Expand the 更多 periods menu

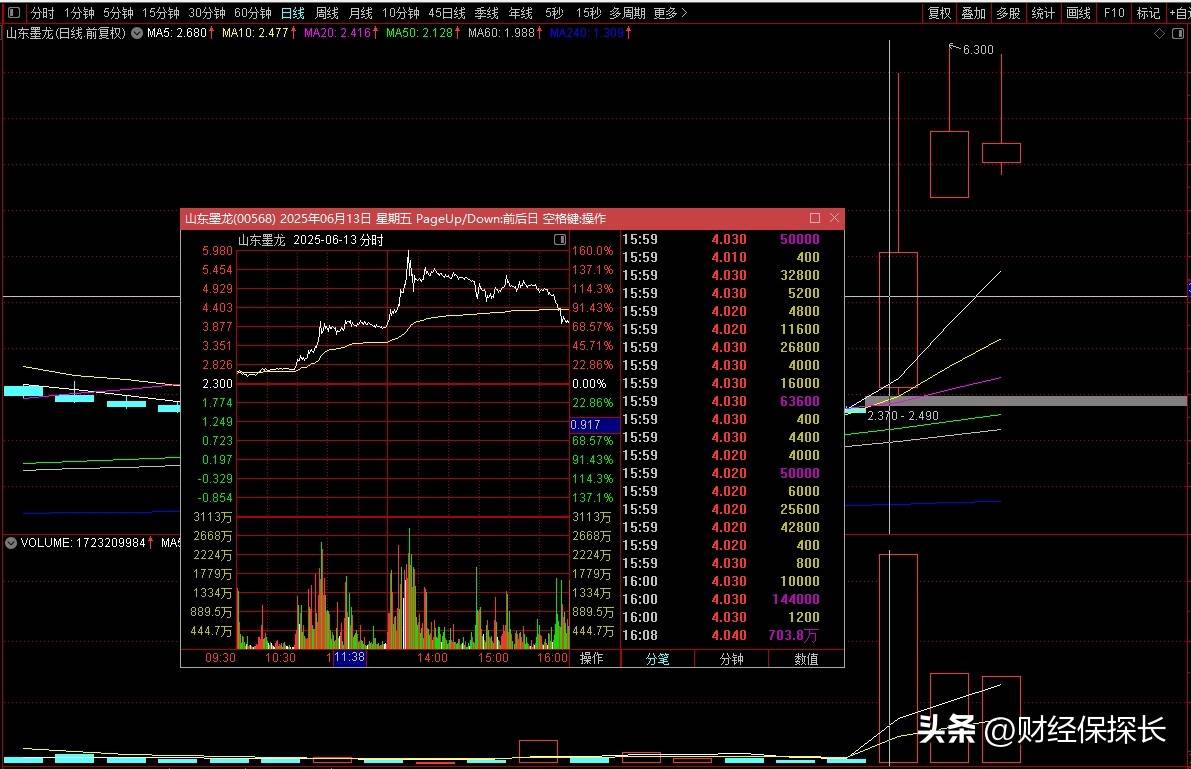670,13
